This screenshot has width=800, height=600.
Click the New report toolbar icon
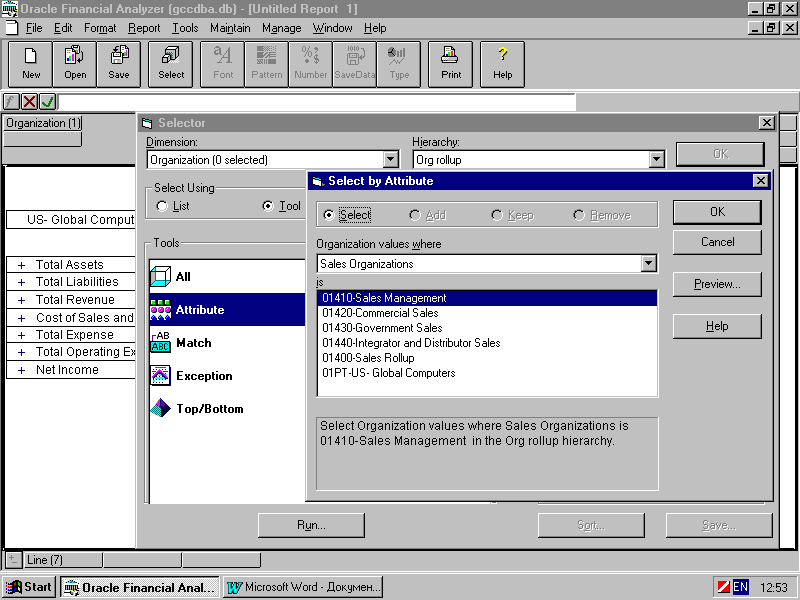[31, 64]
